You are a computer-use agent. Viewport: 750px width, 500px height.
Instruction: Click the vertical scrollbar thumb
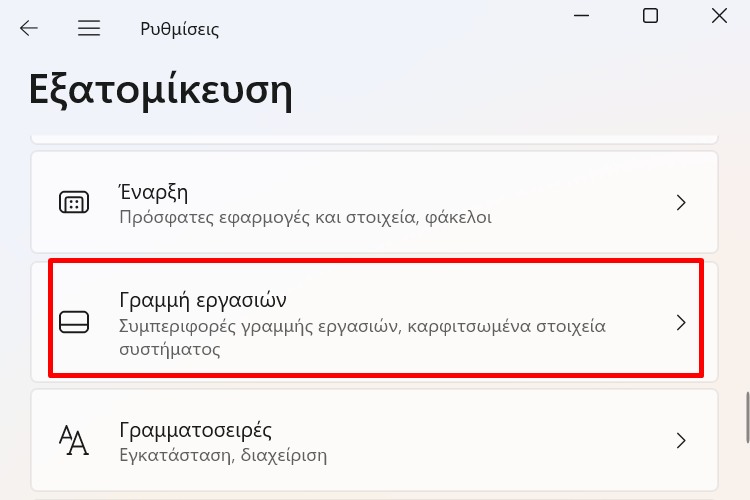tap(747, 417)
